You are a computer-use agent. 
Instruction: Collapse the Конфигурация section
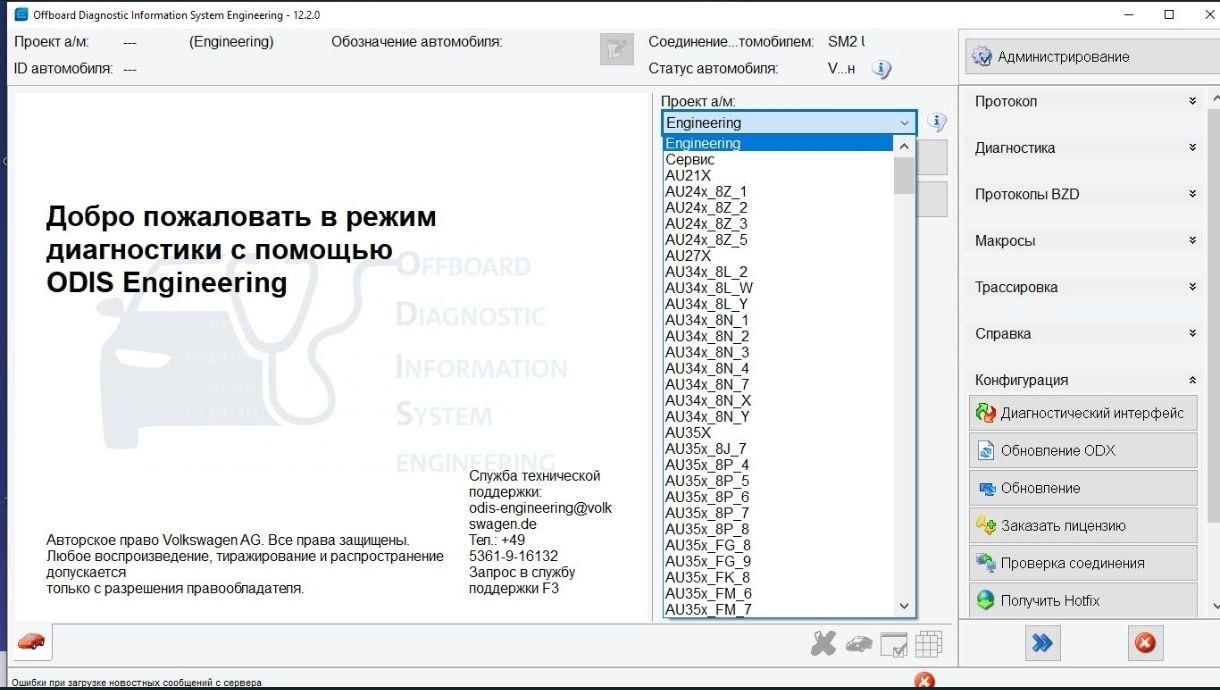(x=1084, y=380)
